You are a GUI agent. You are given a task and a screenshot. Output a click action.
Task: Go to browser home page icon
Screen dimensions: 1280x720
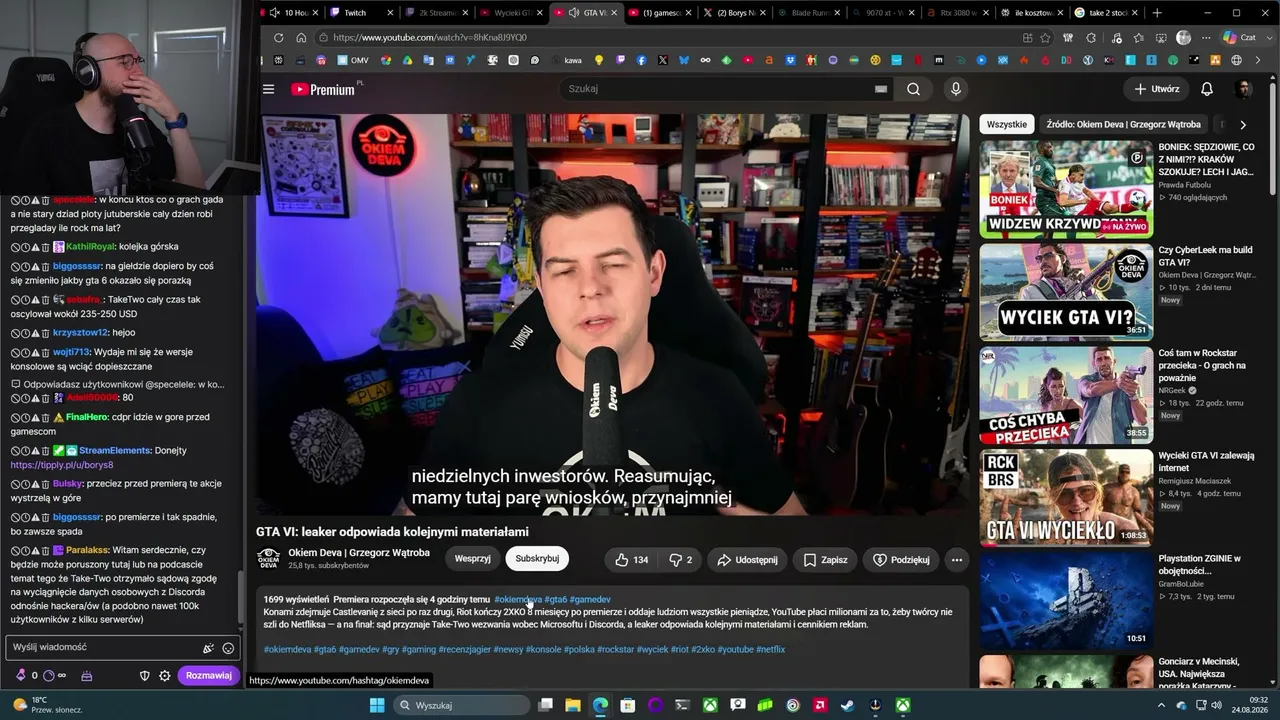point(301,37)
